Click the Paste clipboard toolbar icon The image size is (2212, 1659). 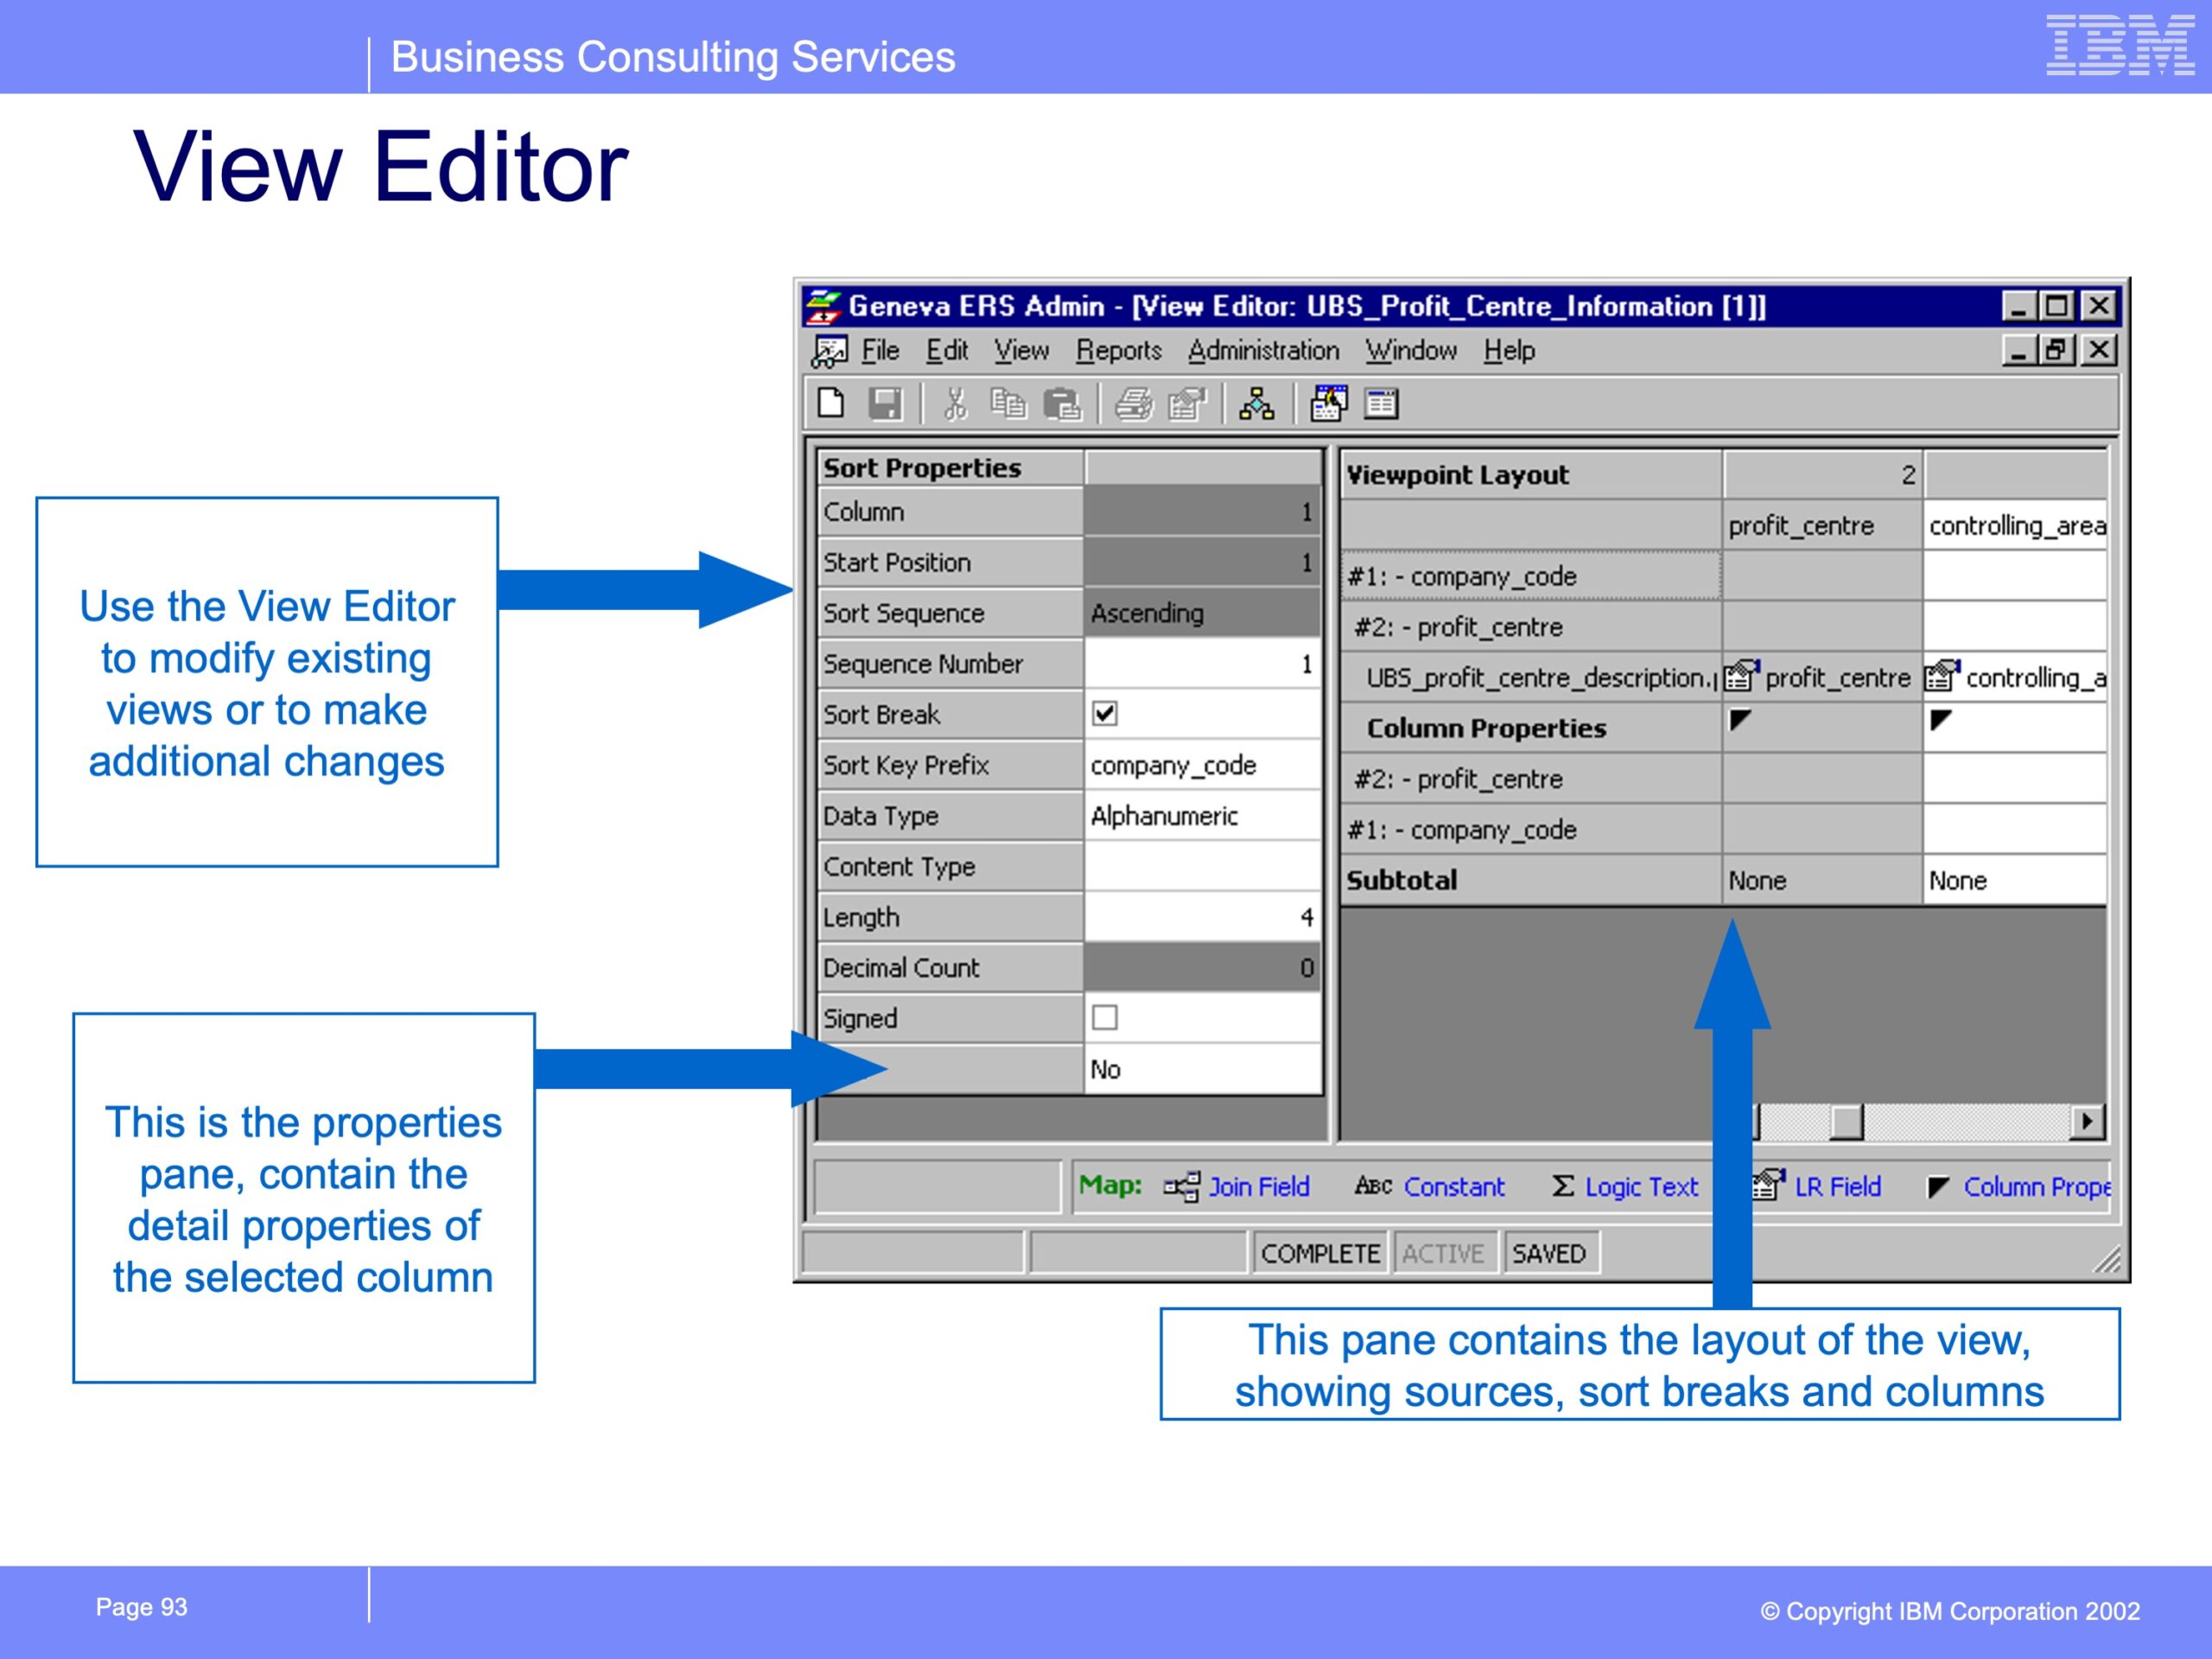(1062, 404)
